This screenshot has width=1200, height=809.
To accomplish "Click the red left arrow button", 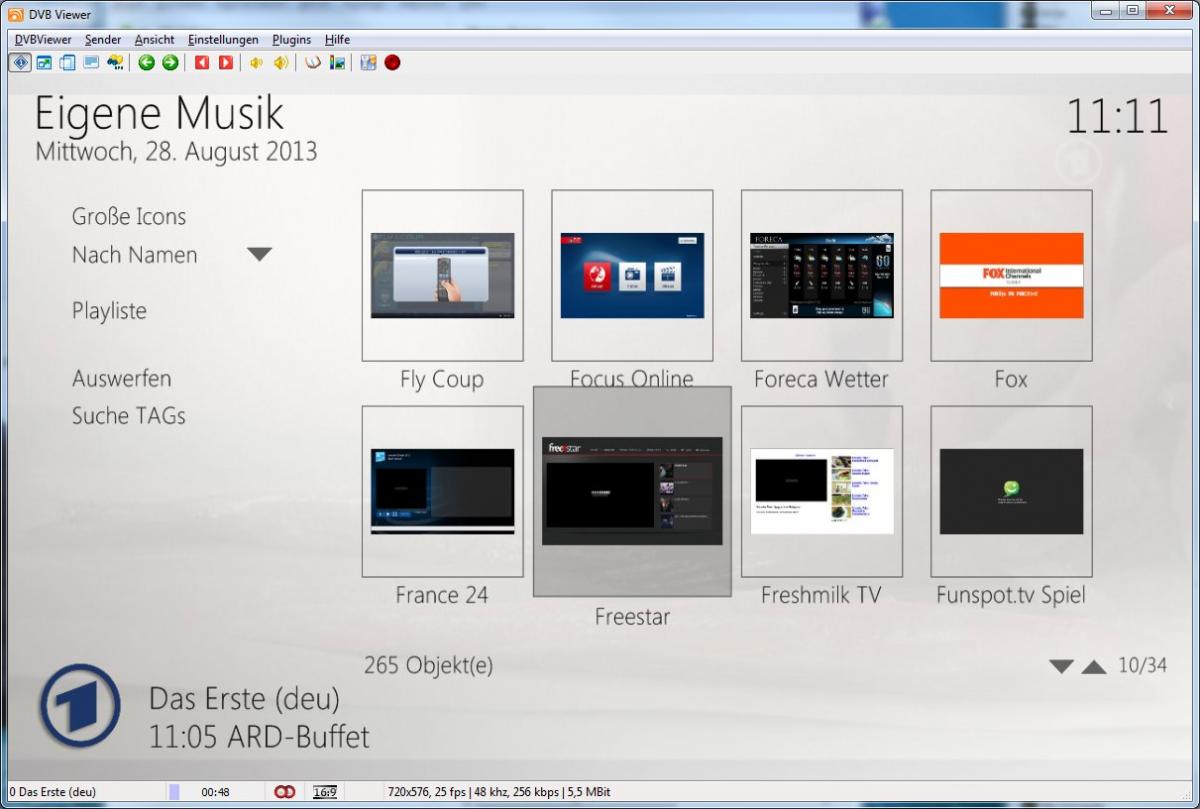I will [202, 62].
